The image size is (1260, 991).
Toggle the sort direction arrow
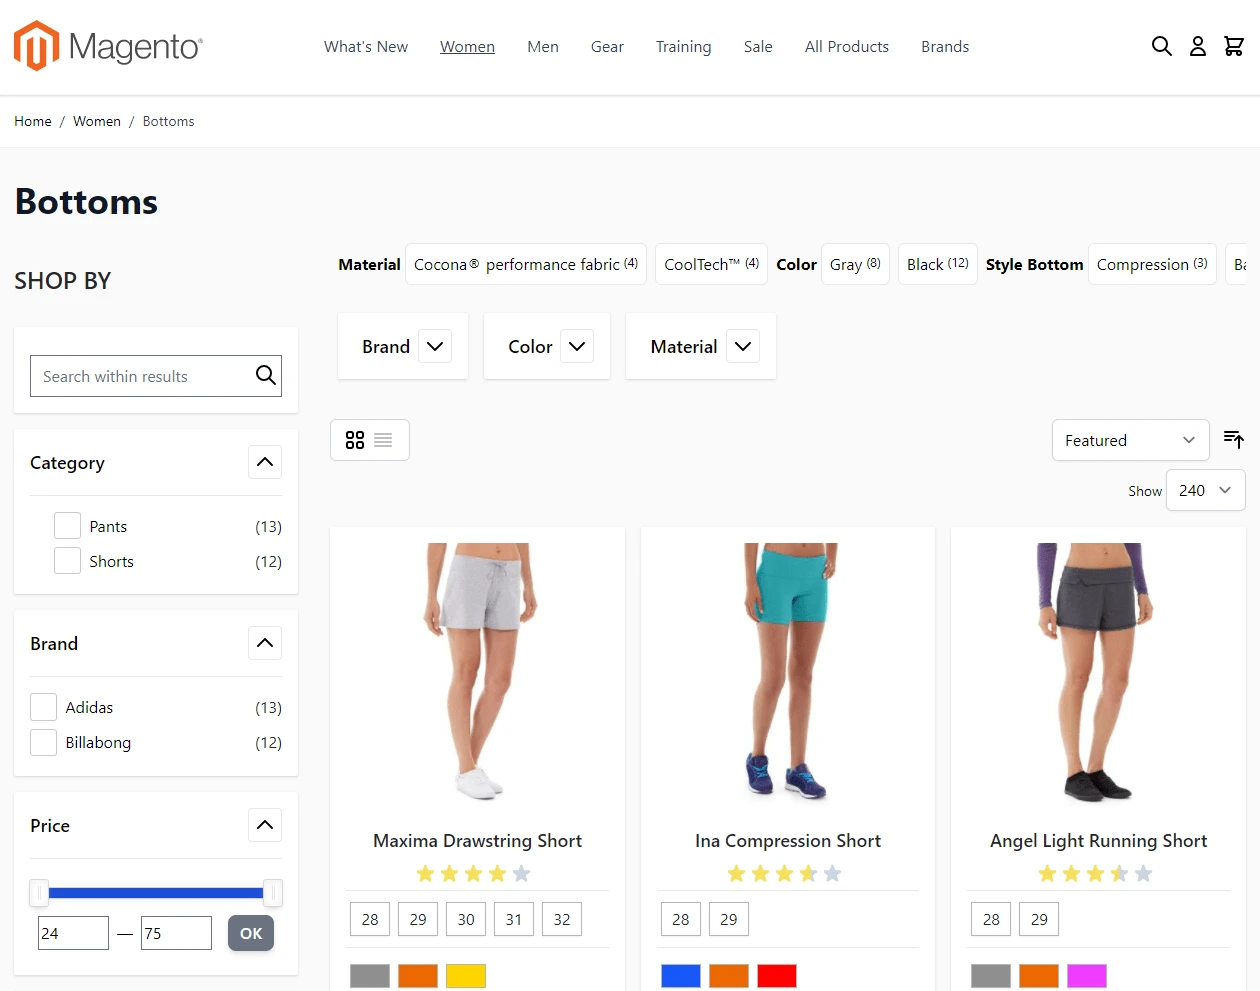[x=1234, y=440]
